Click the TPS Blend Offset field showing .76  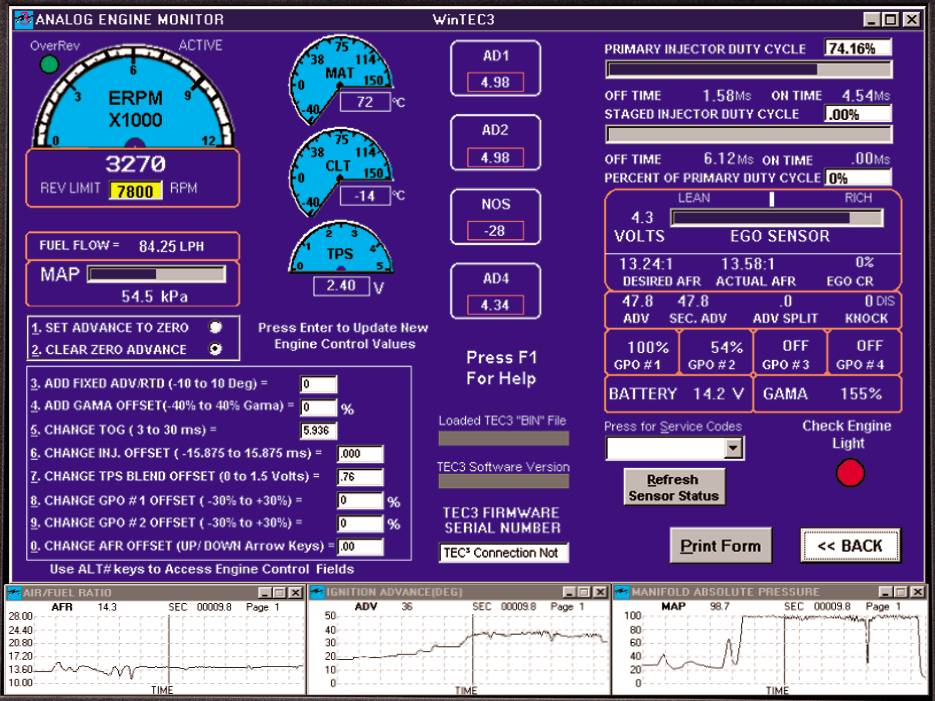(x=360, y=477)
